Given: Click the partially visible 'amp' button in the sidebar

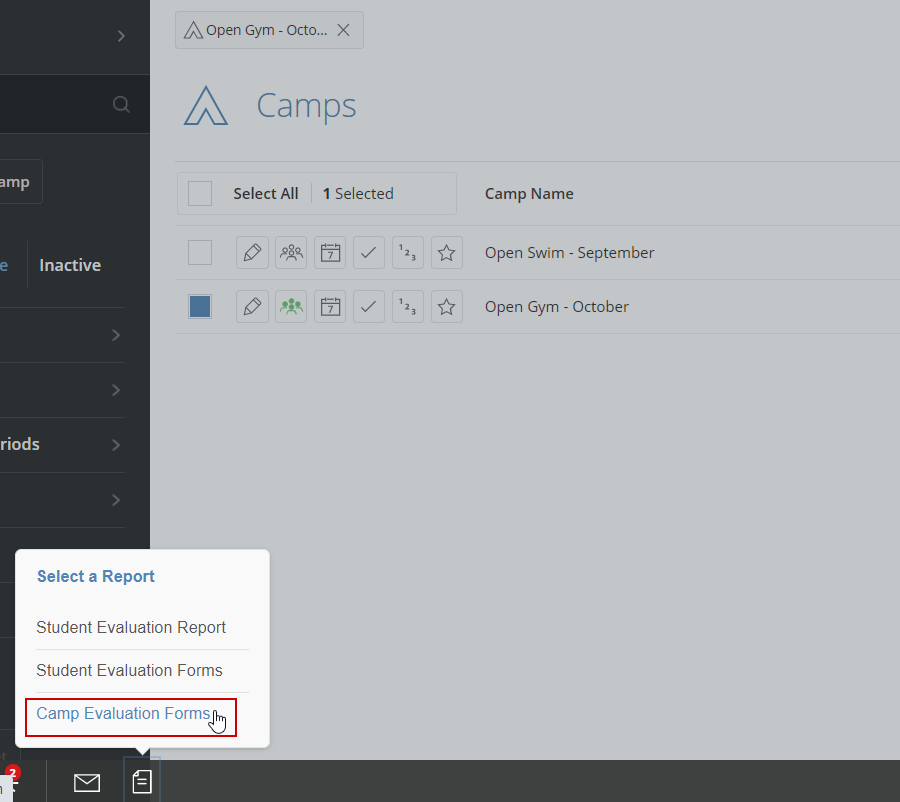Looking at the screenshot, I should point(20,181).
